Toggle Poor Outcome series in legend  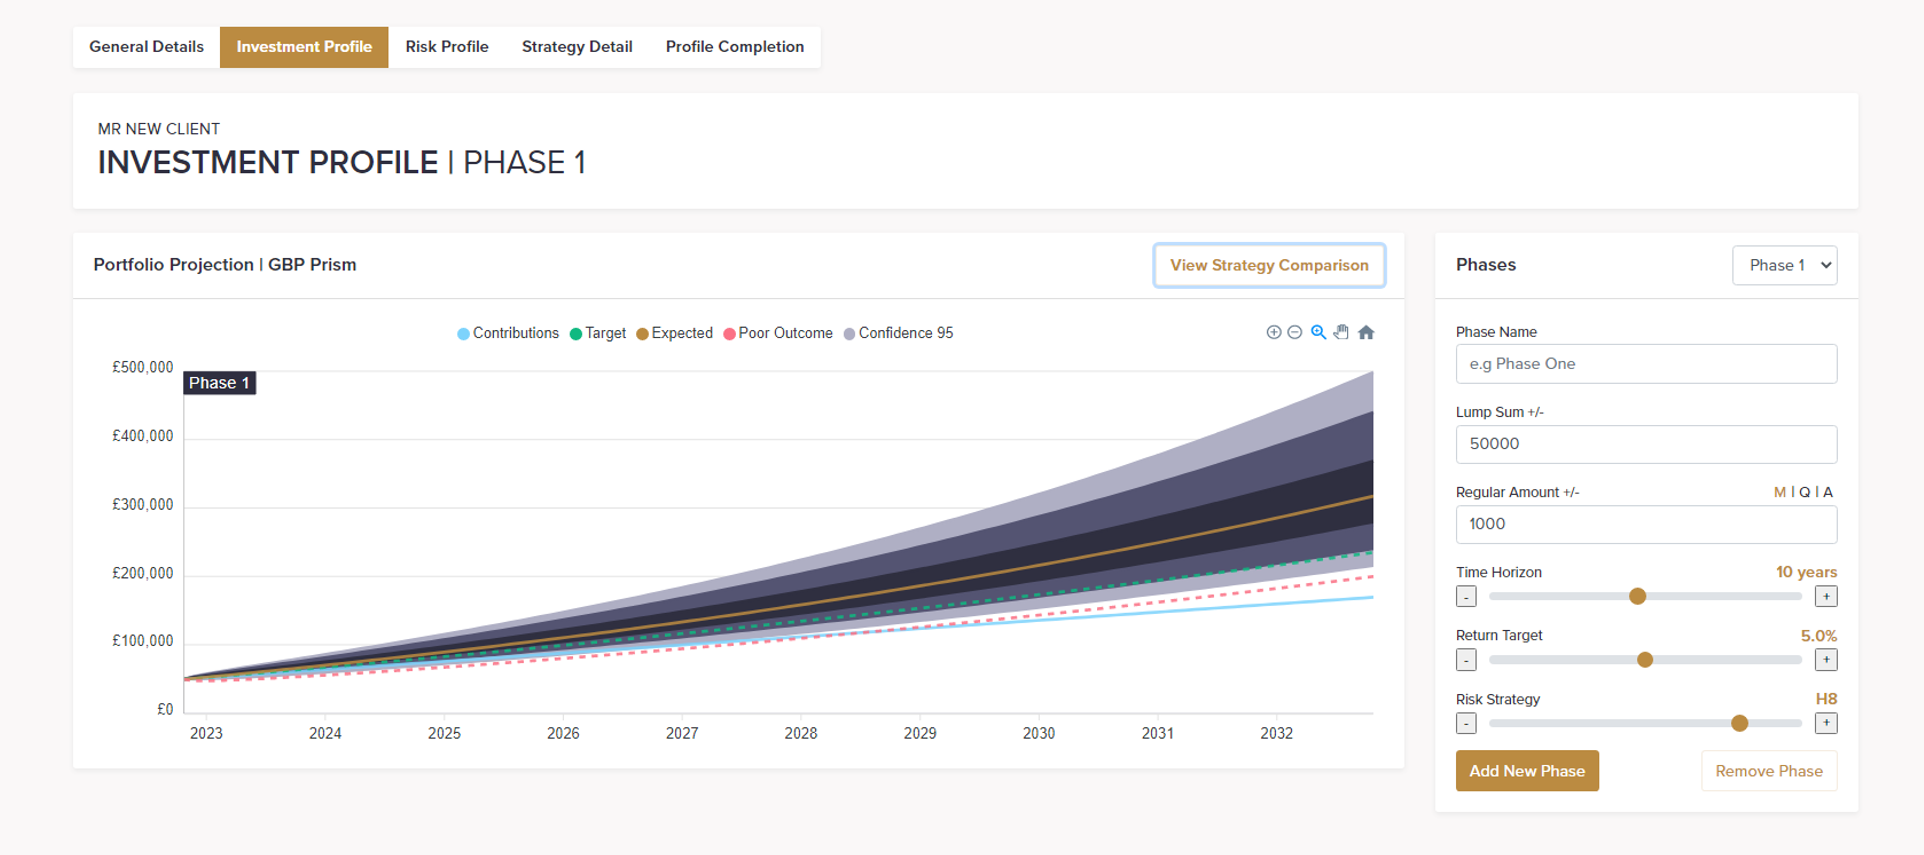point(778,333)
